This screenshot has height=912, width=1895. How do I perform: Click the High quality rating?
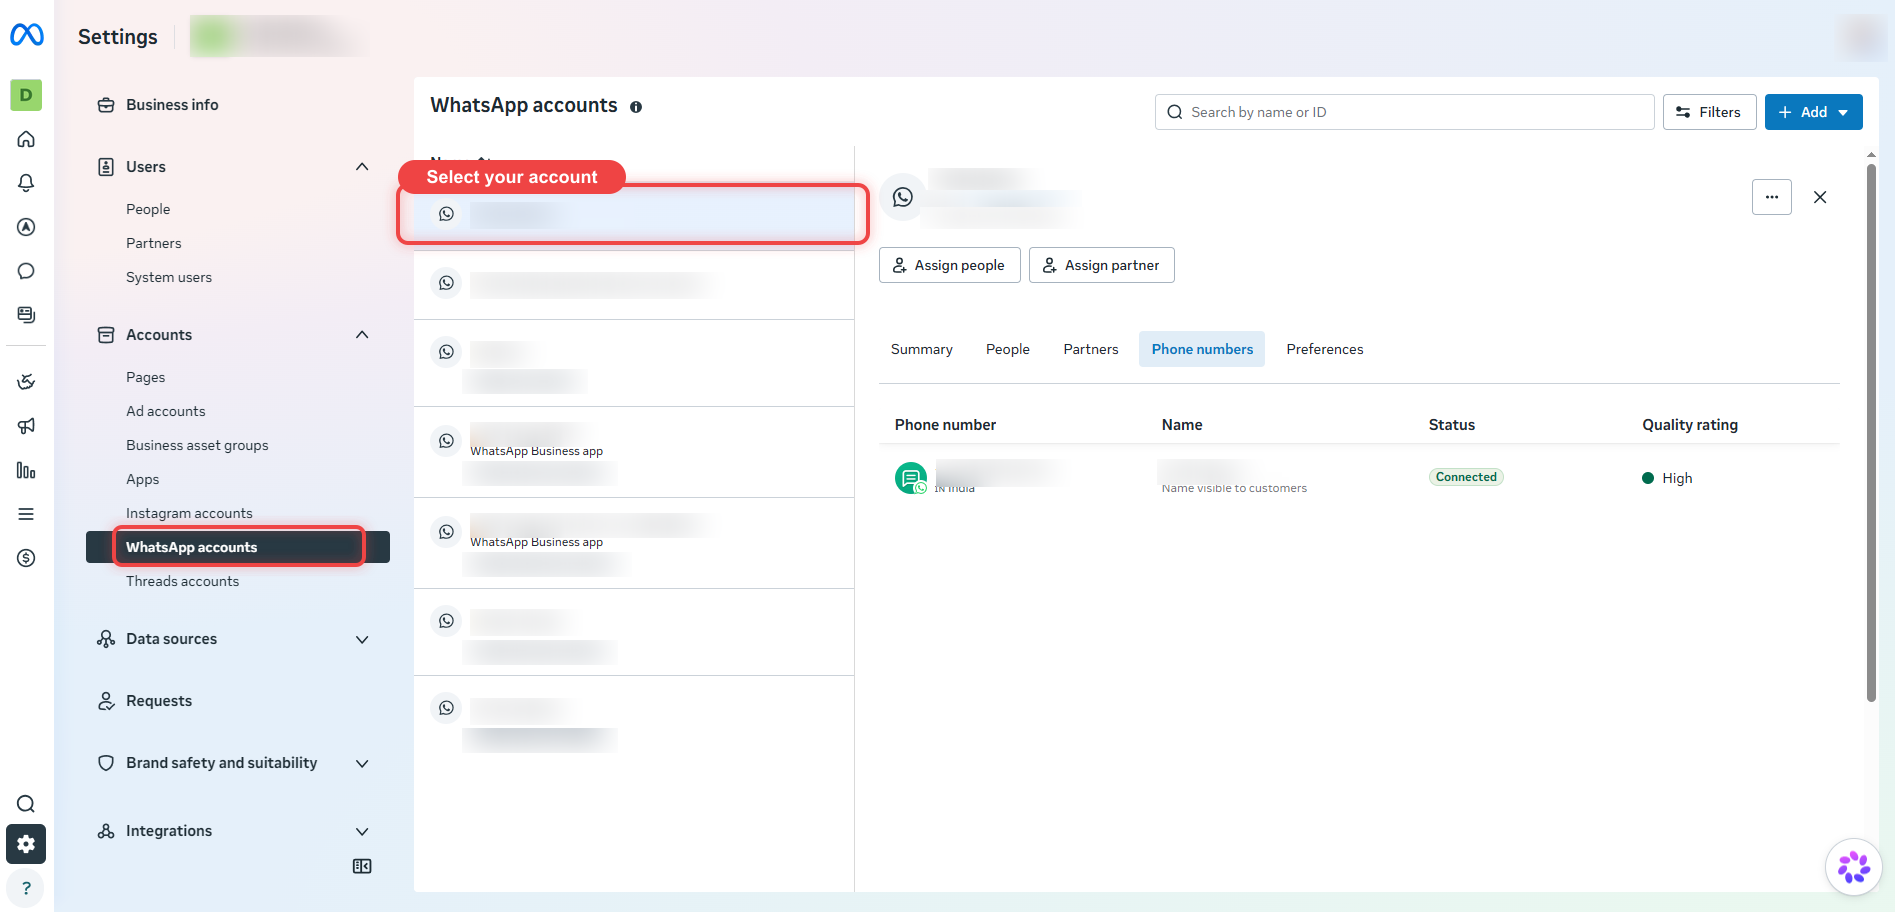click(x=1668, y=478)
